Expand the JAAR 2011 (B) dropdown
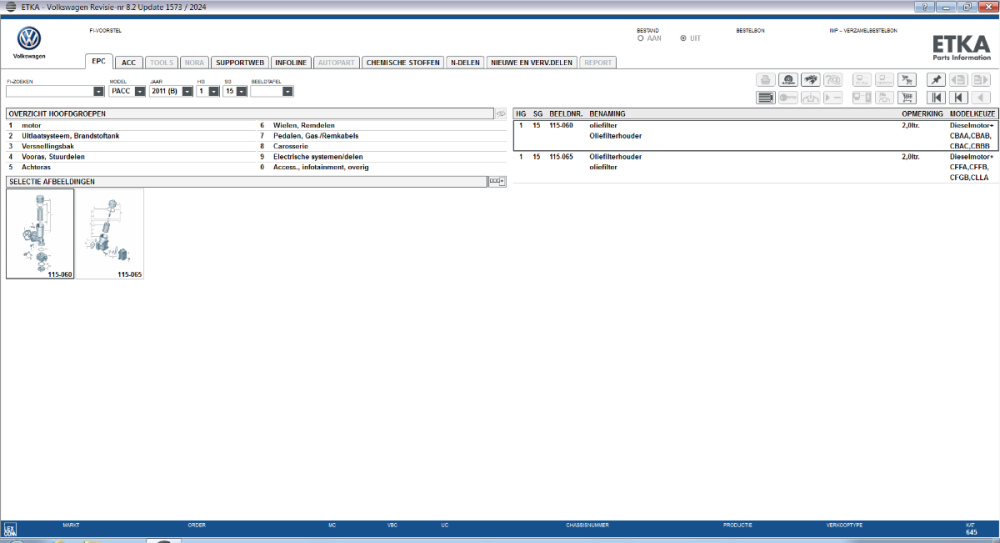Screen dimensions: 1000x543 (187, 91)
